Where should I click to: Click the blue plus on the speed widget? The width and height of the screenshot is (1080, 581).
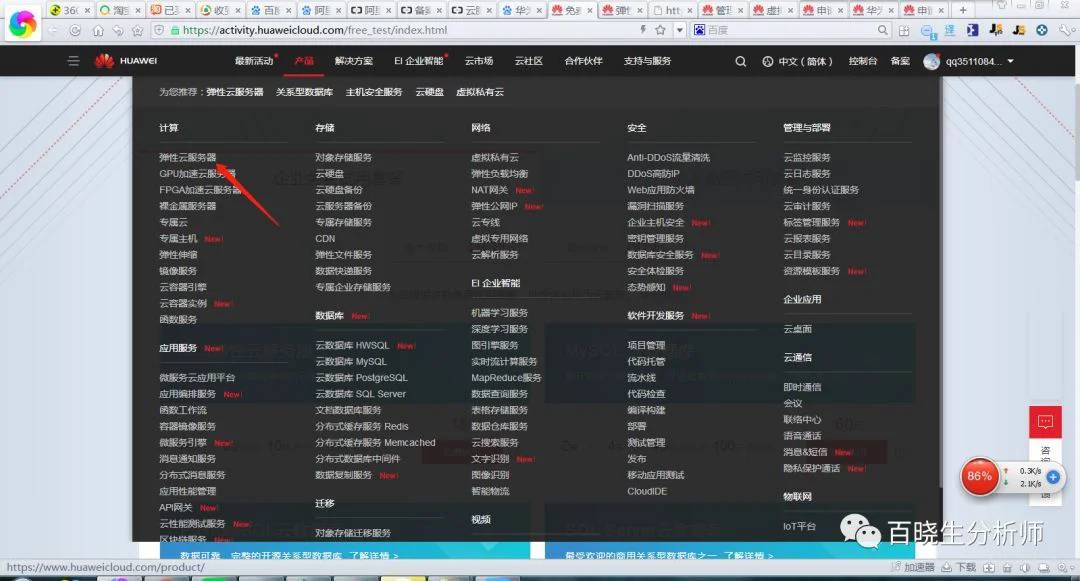point(1053,476)
